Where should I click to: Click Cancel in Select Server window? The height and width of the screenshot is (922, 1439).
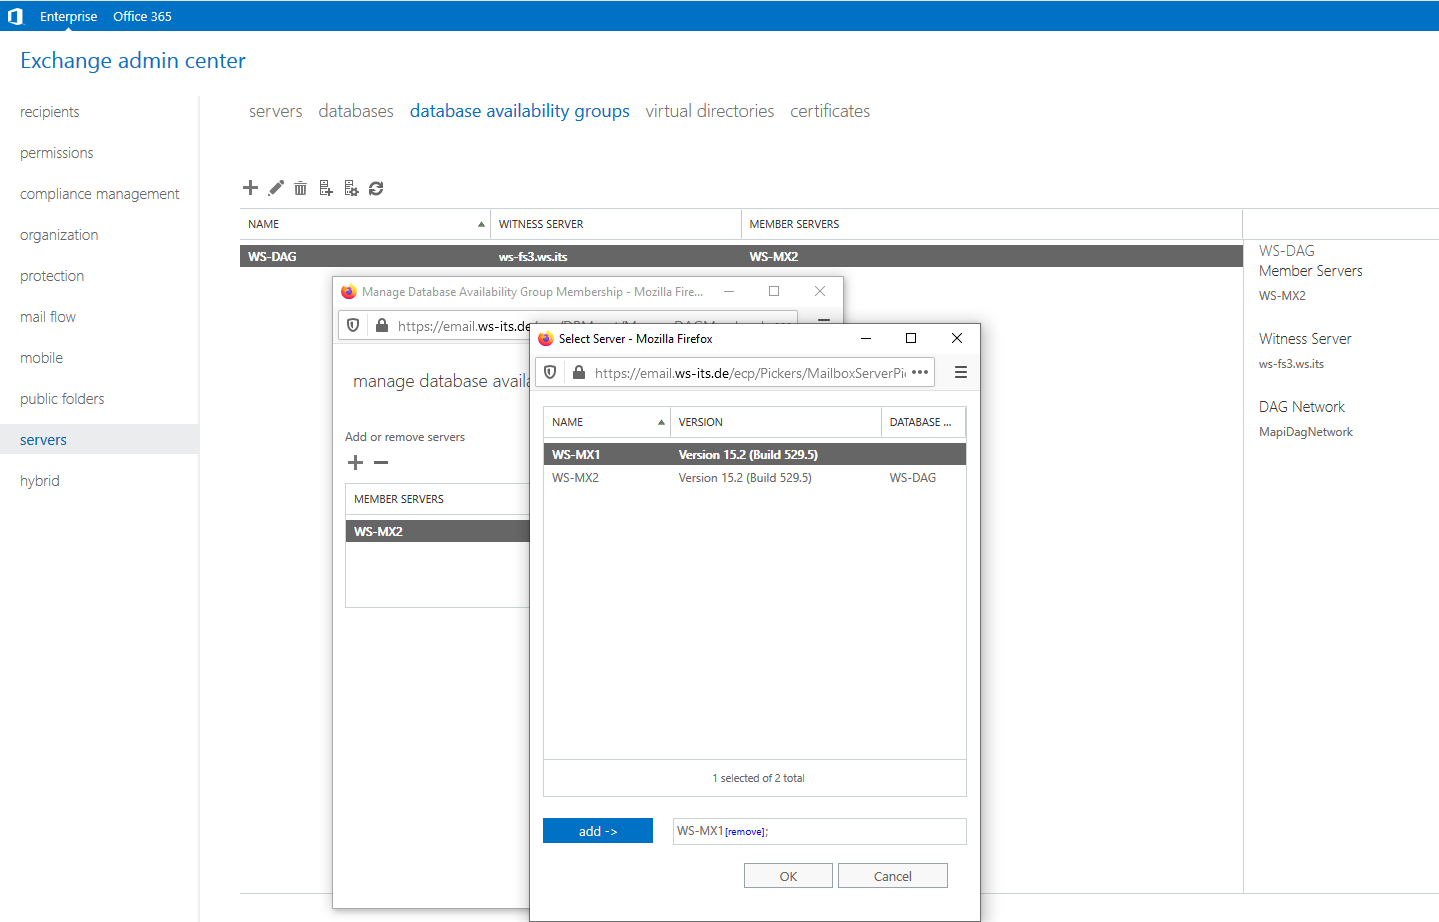892,876
